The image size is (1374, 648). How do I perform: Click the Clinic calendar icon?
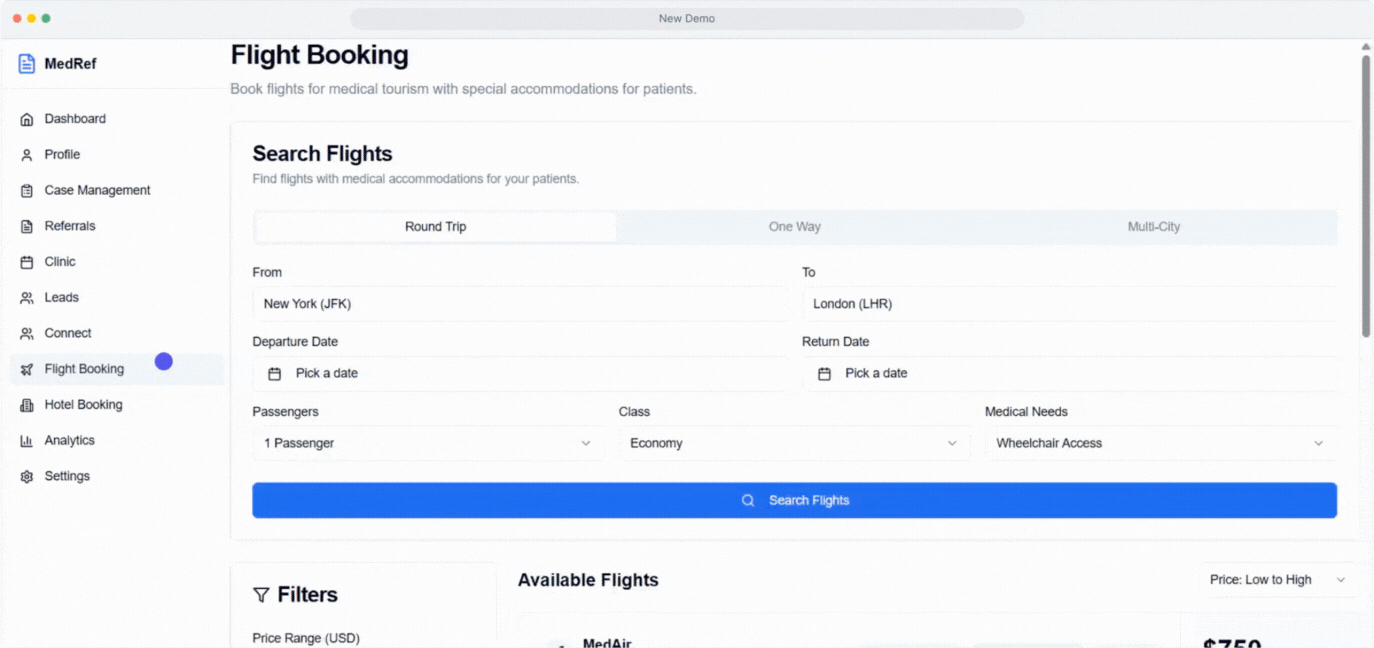click(x=26, y=261)
